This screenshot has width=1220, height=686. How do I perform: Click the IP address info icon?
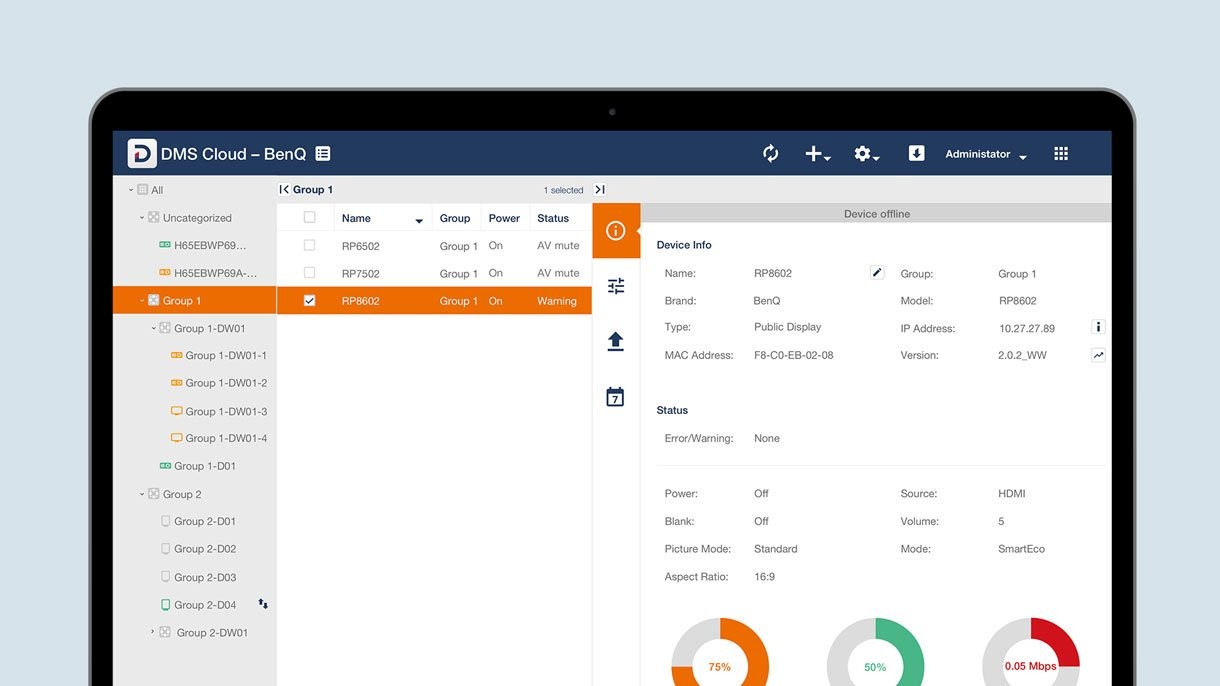click(1097, 327)
